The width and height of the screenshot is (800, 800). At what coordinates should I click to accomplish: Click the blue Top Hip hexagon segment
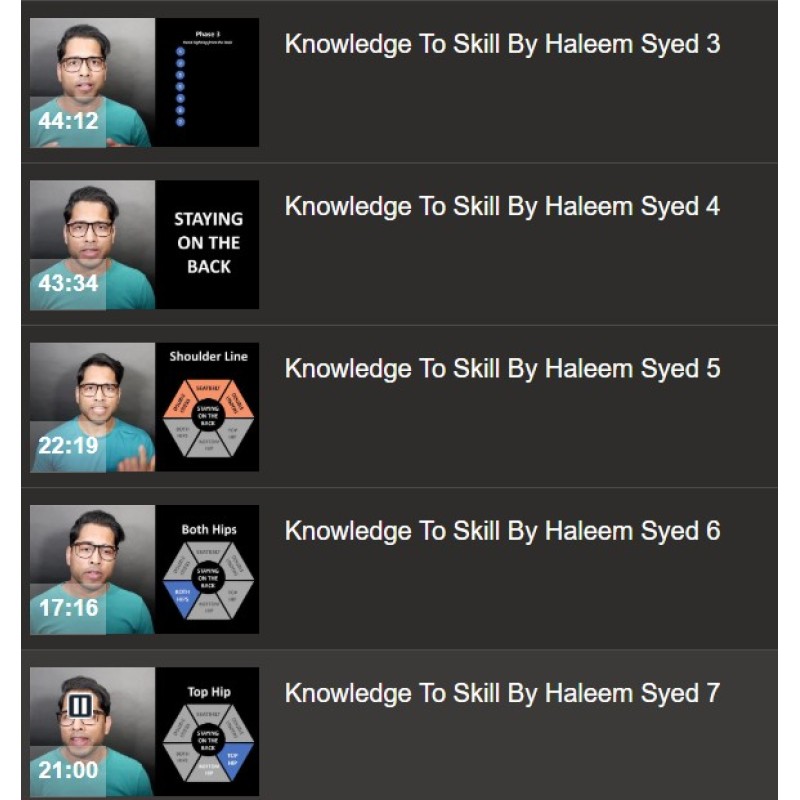point(235,759)
